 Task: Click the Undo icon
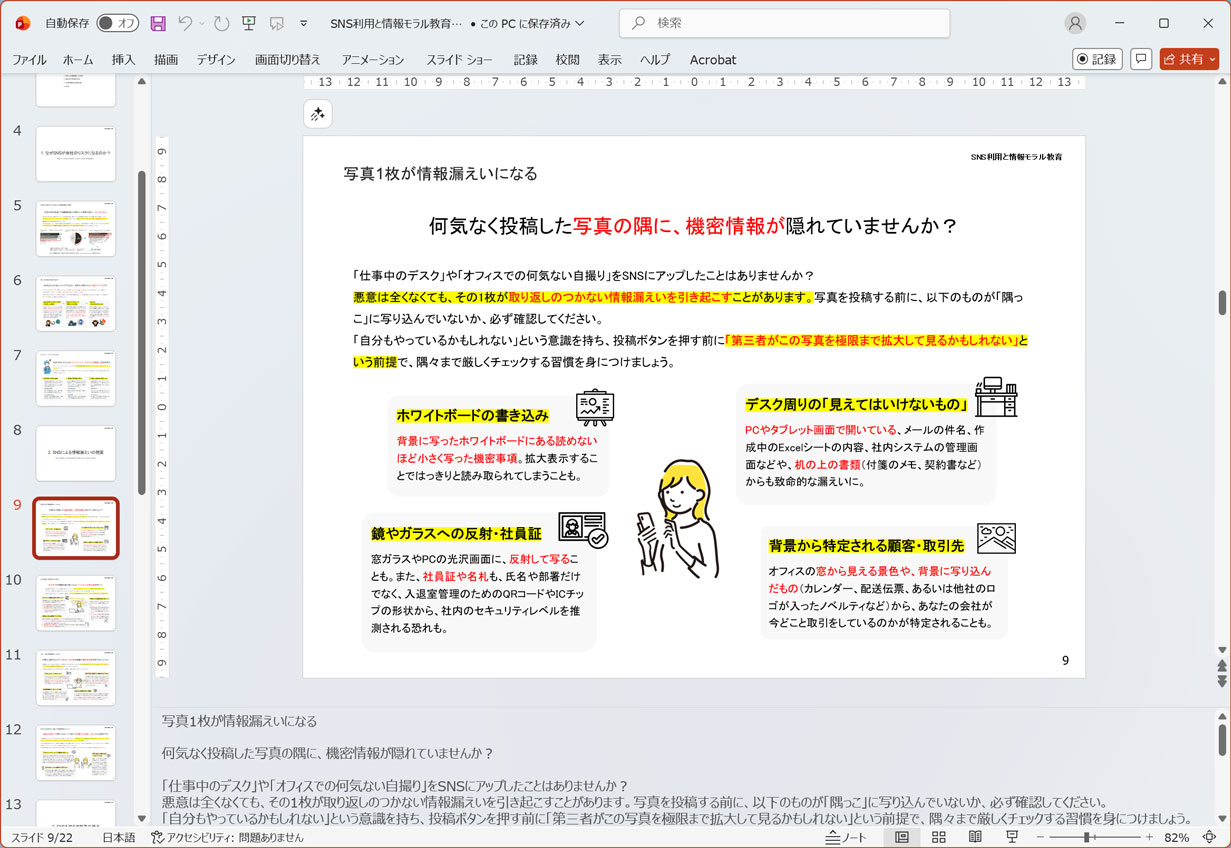pyautogui.click(x=184, y=23)
